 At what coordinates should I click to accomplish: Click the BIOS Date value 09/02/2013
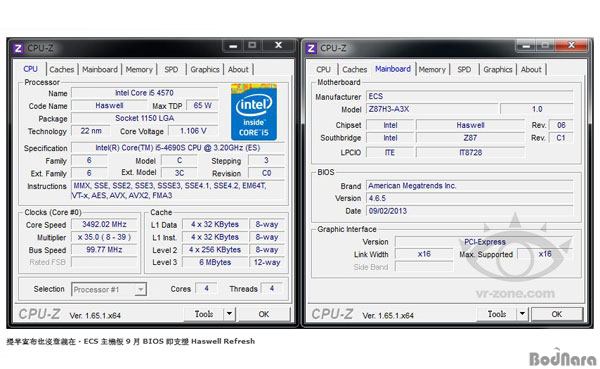click(x=470, y=211)
